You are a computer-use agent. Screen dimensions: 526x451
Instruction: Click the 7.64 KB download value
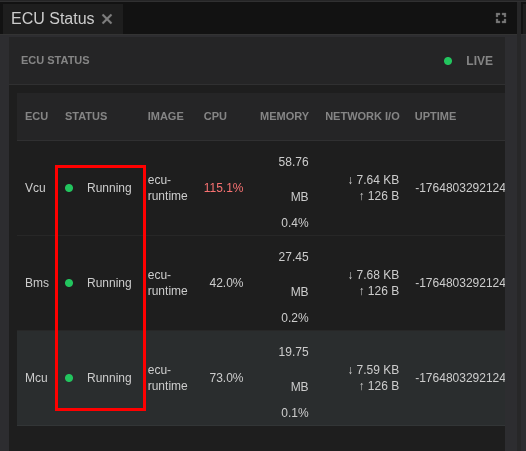pos(373,180)
